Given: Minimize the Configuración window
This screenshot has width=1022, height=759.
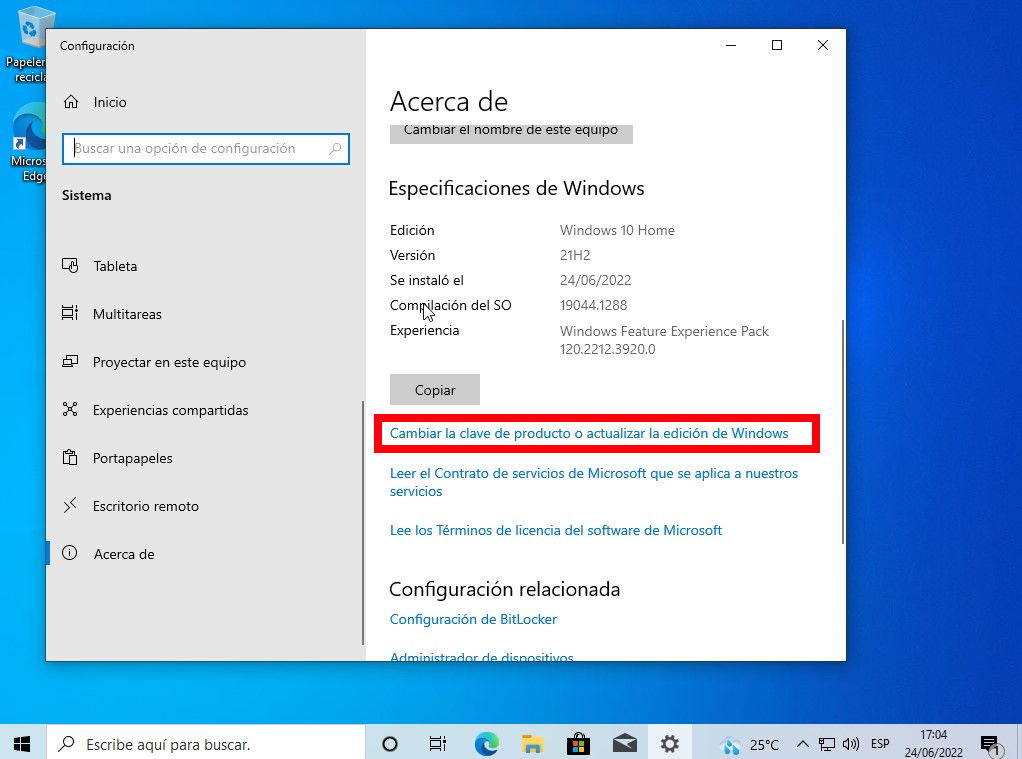Looking at the screenshot, I should pos(731,45).
